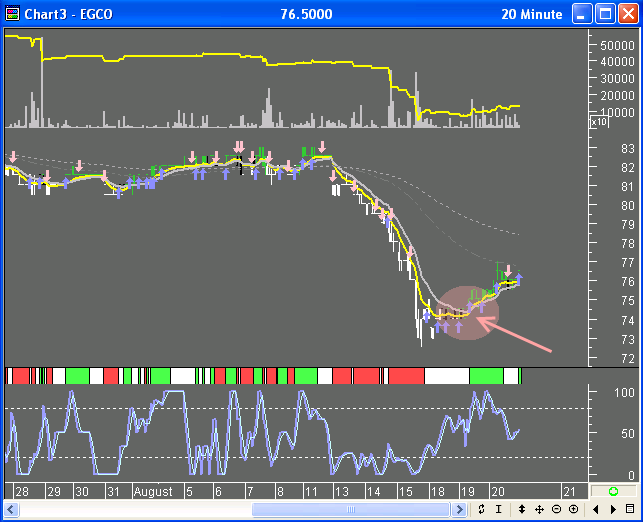Image resolution: width=643 pixels, height=522 pixels.
Task: Click the 83 price axis value
Action: tap(628, 148)
